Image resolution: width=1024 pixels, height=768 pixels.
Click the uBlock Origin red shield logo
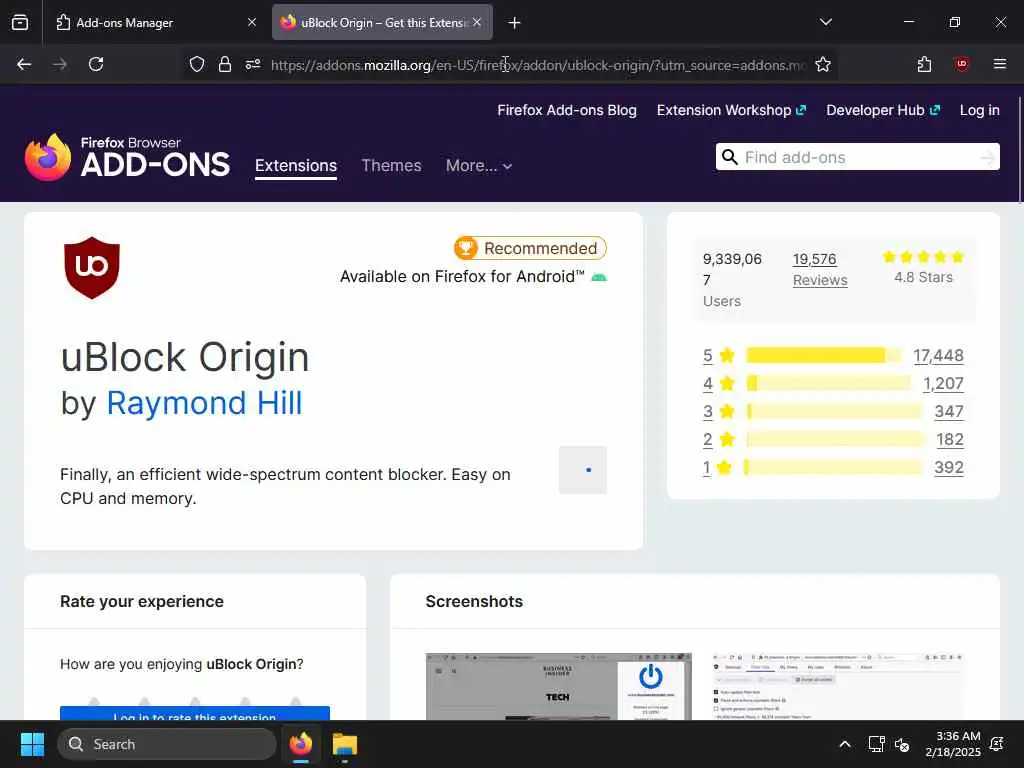[92, 268]
